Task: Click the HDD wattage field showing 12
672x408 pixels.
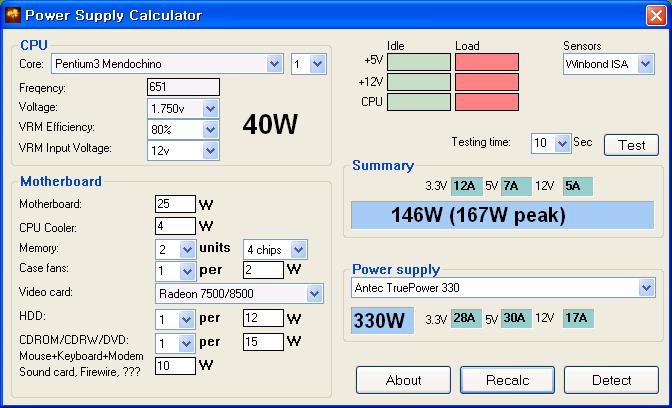Action: tap(263, 318)
